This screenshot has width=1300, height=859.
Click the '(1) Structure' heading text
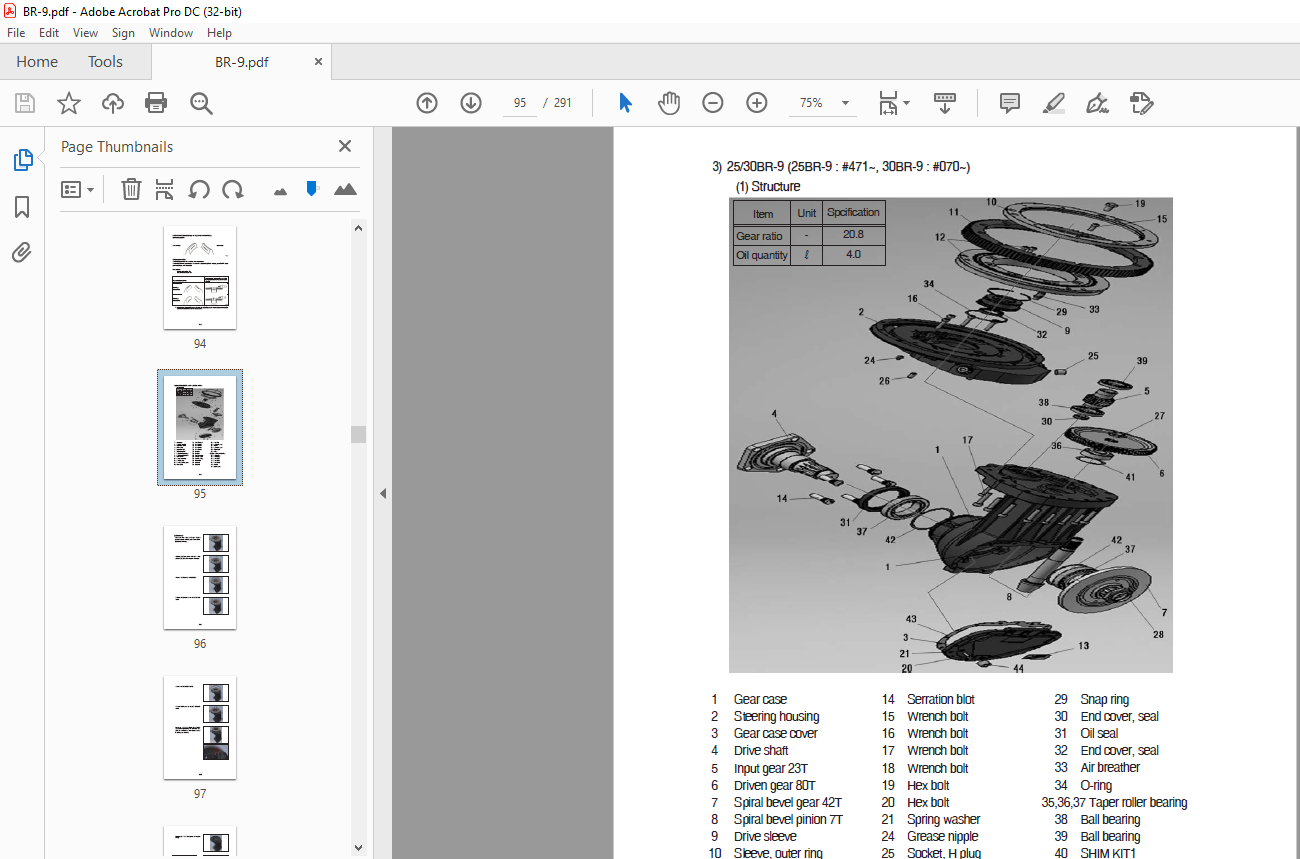click(x=768, y=187)
